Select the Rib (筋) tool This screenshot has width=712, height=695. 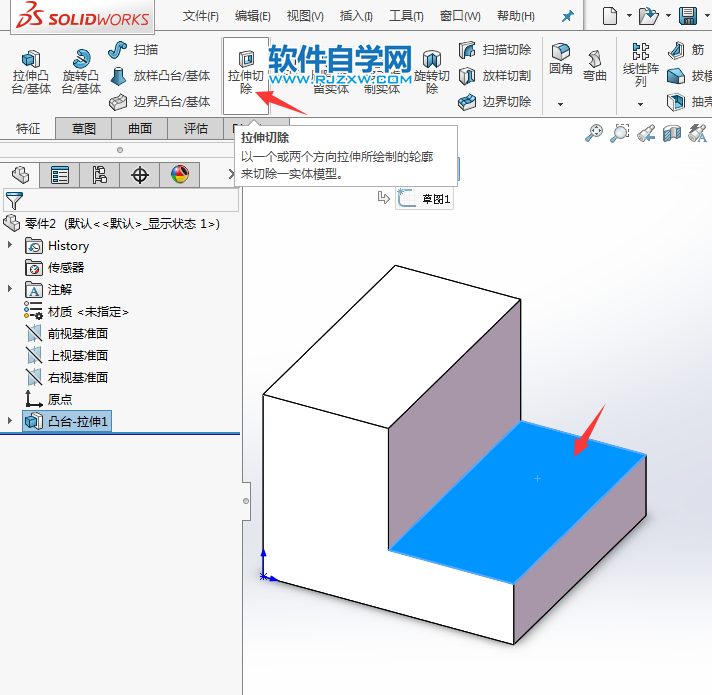687,50
